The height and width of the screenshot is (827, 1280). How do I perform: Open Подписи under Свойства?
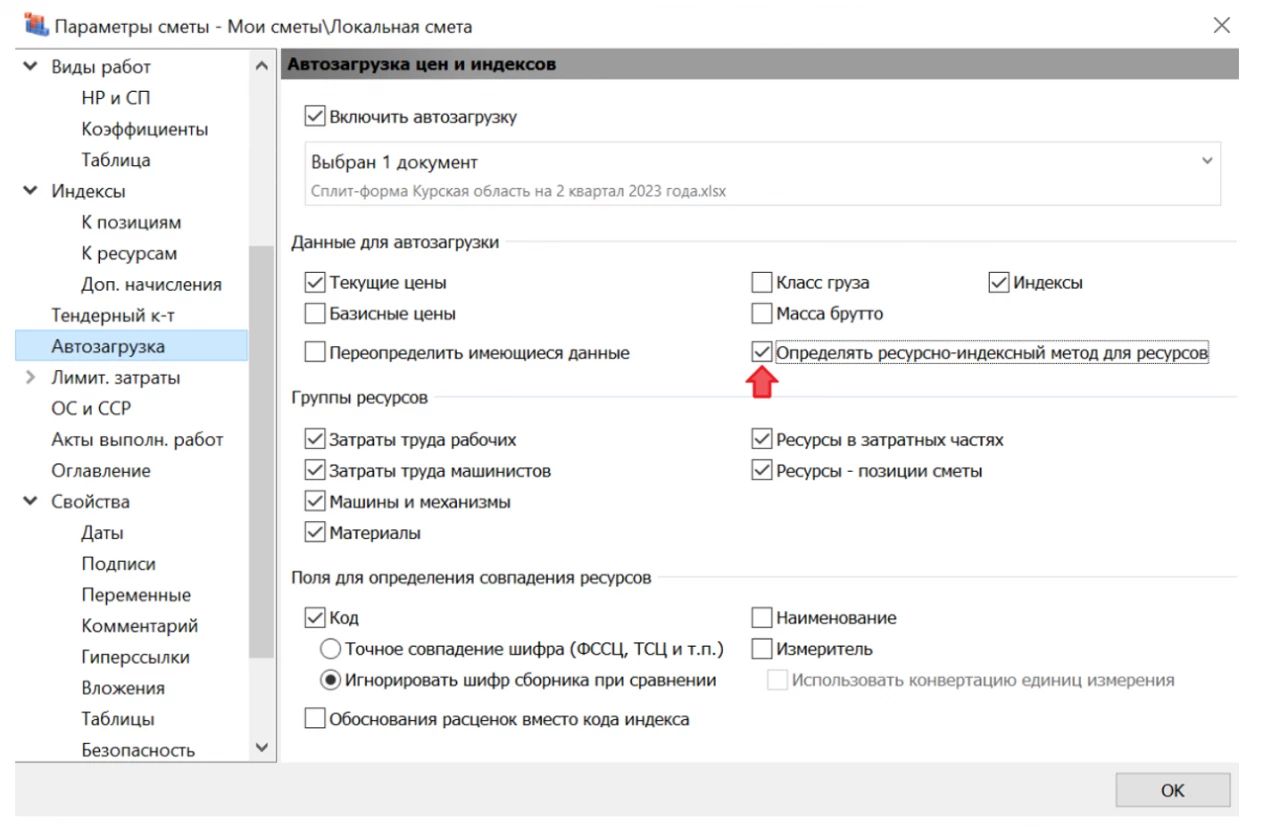point(118,564)
